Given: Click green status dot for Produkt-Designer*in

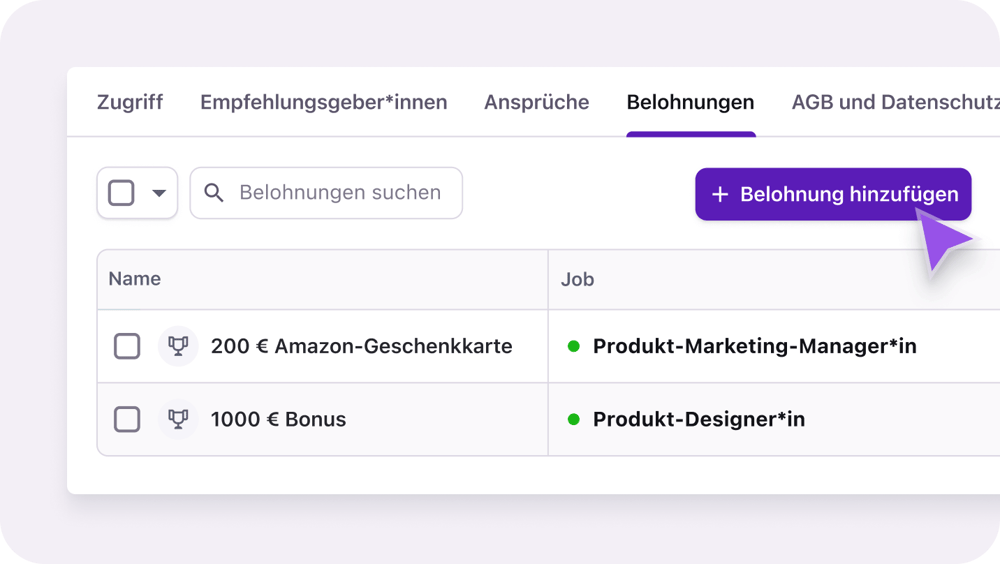Looking at the screenshot, I should click(x=574, y=419).
